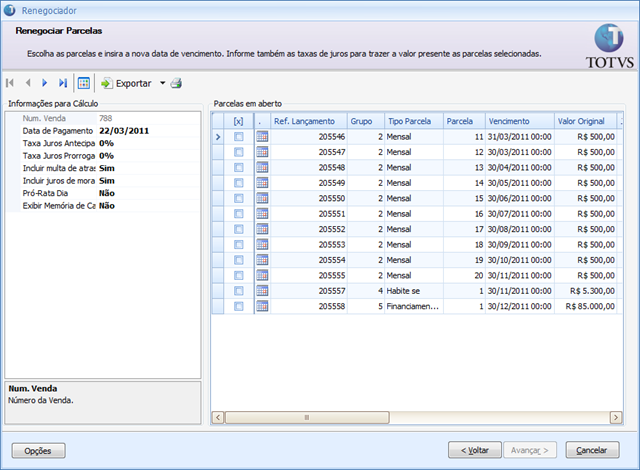640x470 pixels.
Task: Sort by Ref. Lançamento column header
Action: (309, 121)
